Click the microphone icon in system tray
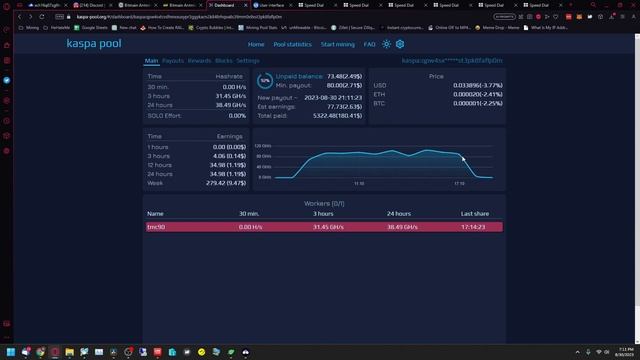This screenshot has height=360, width=640. [x=588, y=352]
